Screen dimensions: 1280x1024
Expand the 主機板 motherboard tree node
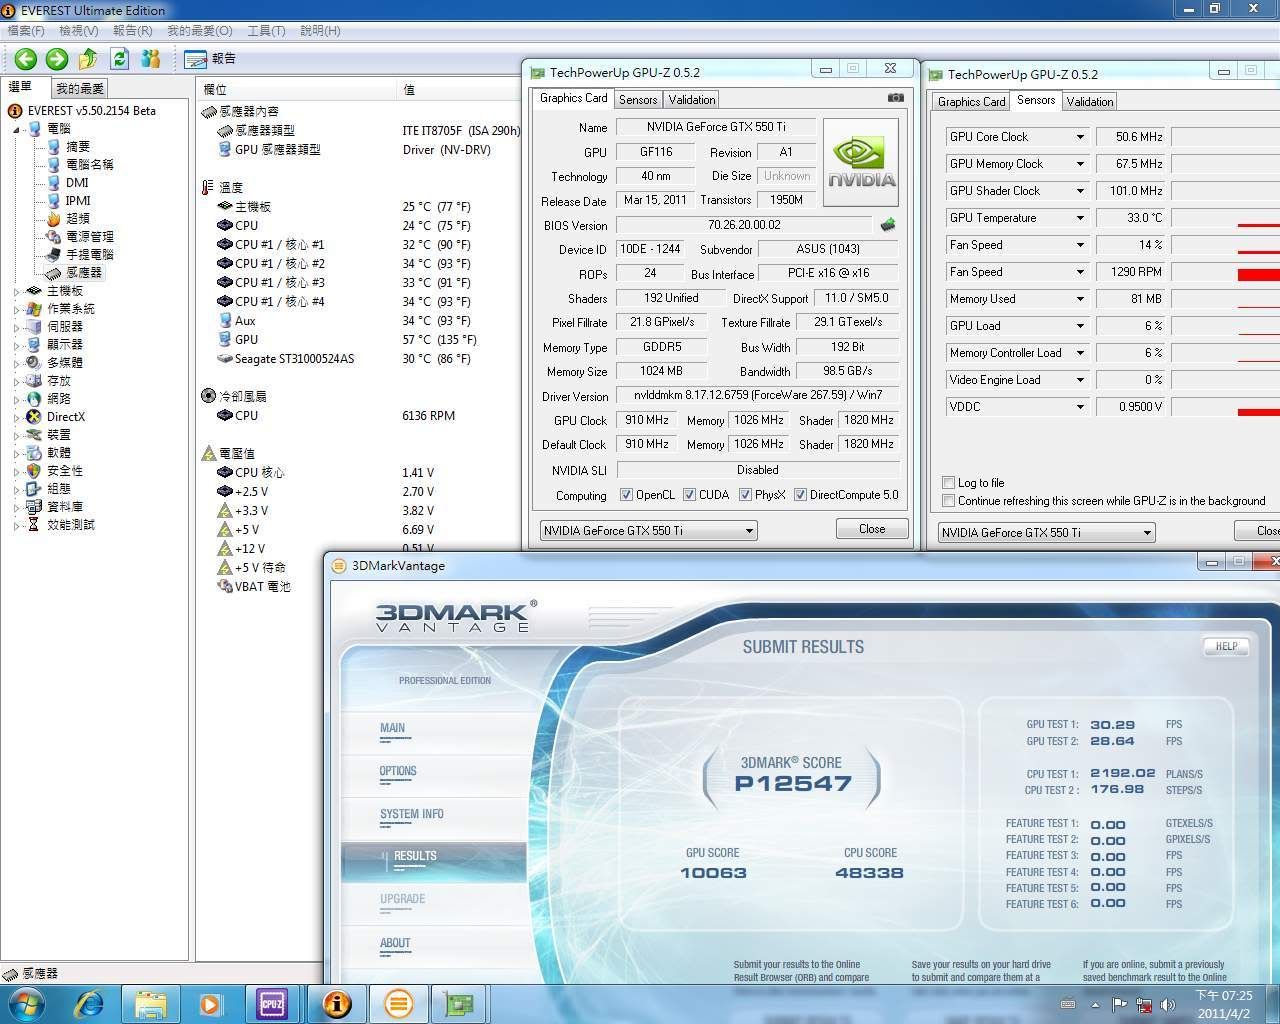(x=17, y=291)
